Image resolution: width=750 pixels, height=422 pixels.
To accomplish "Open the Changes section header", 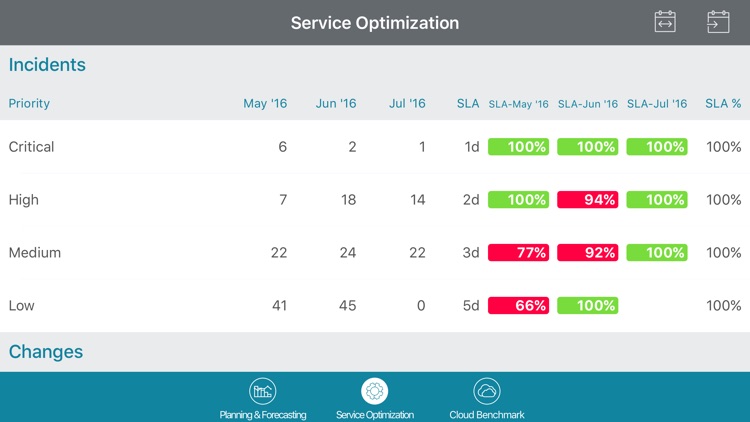I will point(46,352).
